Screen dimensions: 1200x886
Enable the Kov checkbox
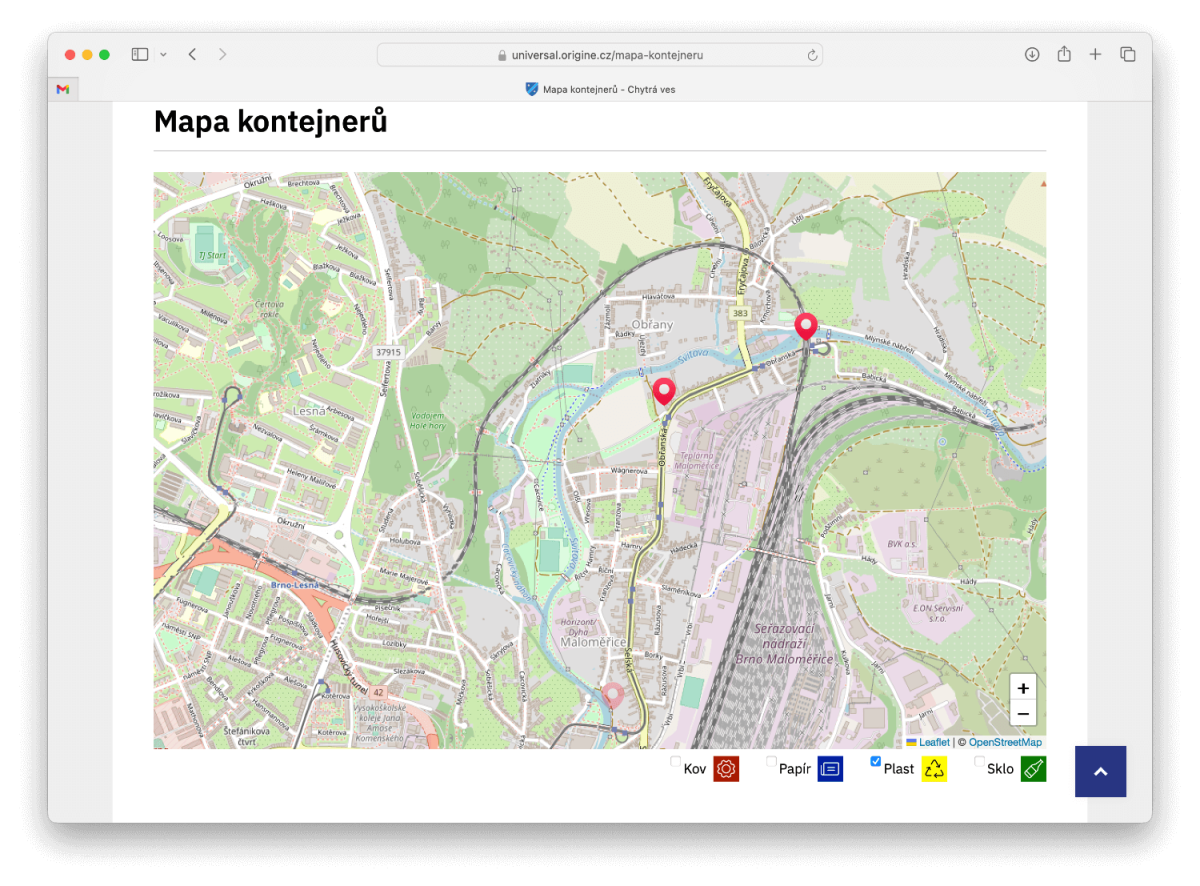click(x=675, y=762)
